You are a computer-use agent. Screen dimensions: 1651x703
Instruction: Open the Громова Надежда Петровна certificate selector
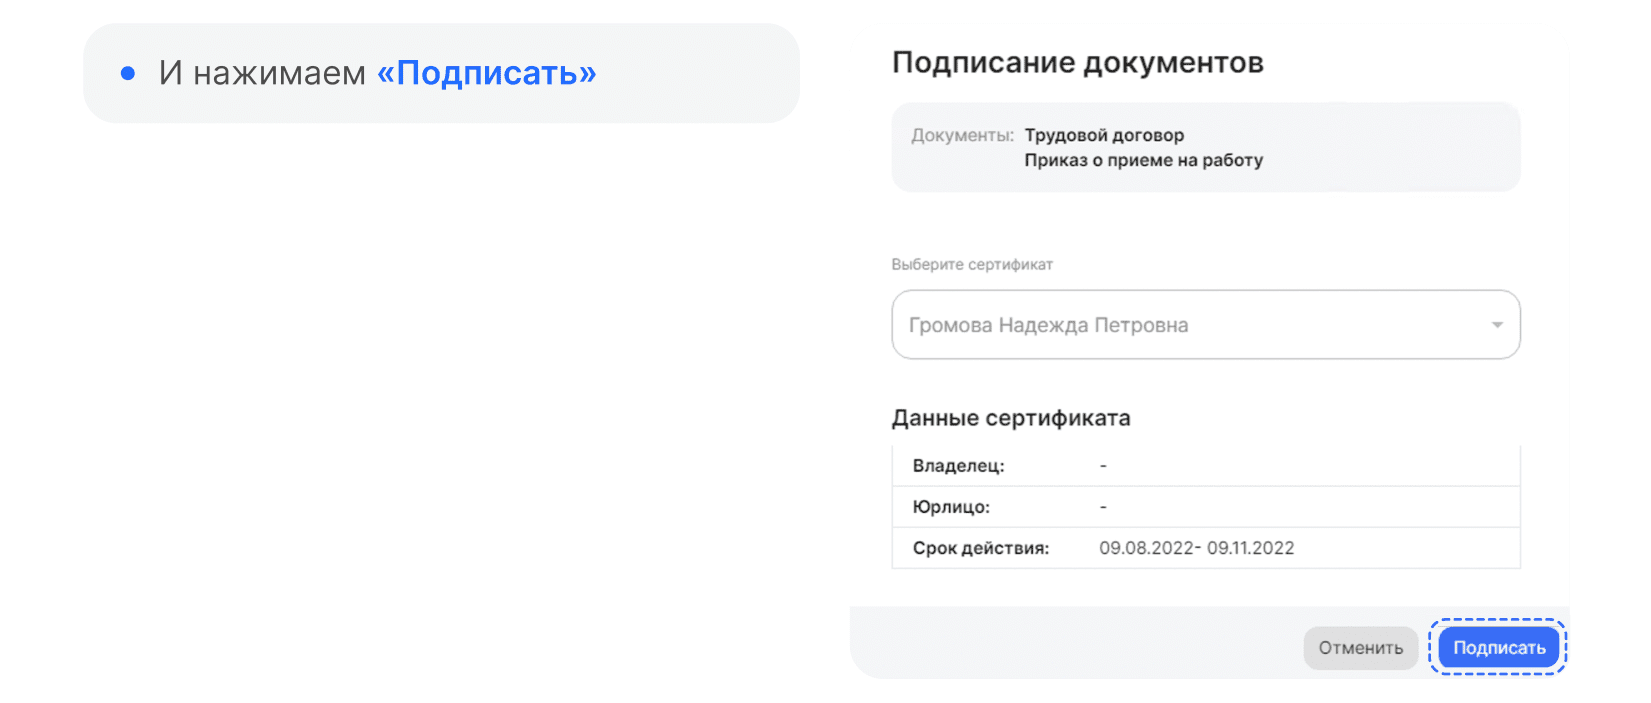click(1205, 325)
